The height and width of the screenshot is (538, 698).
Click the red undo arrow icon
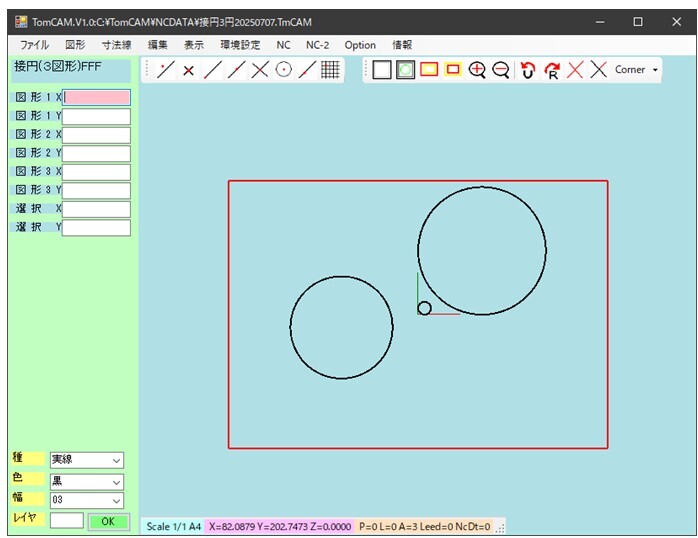point(528,70)
